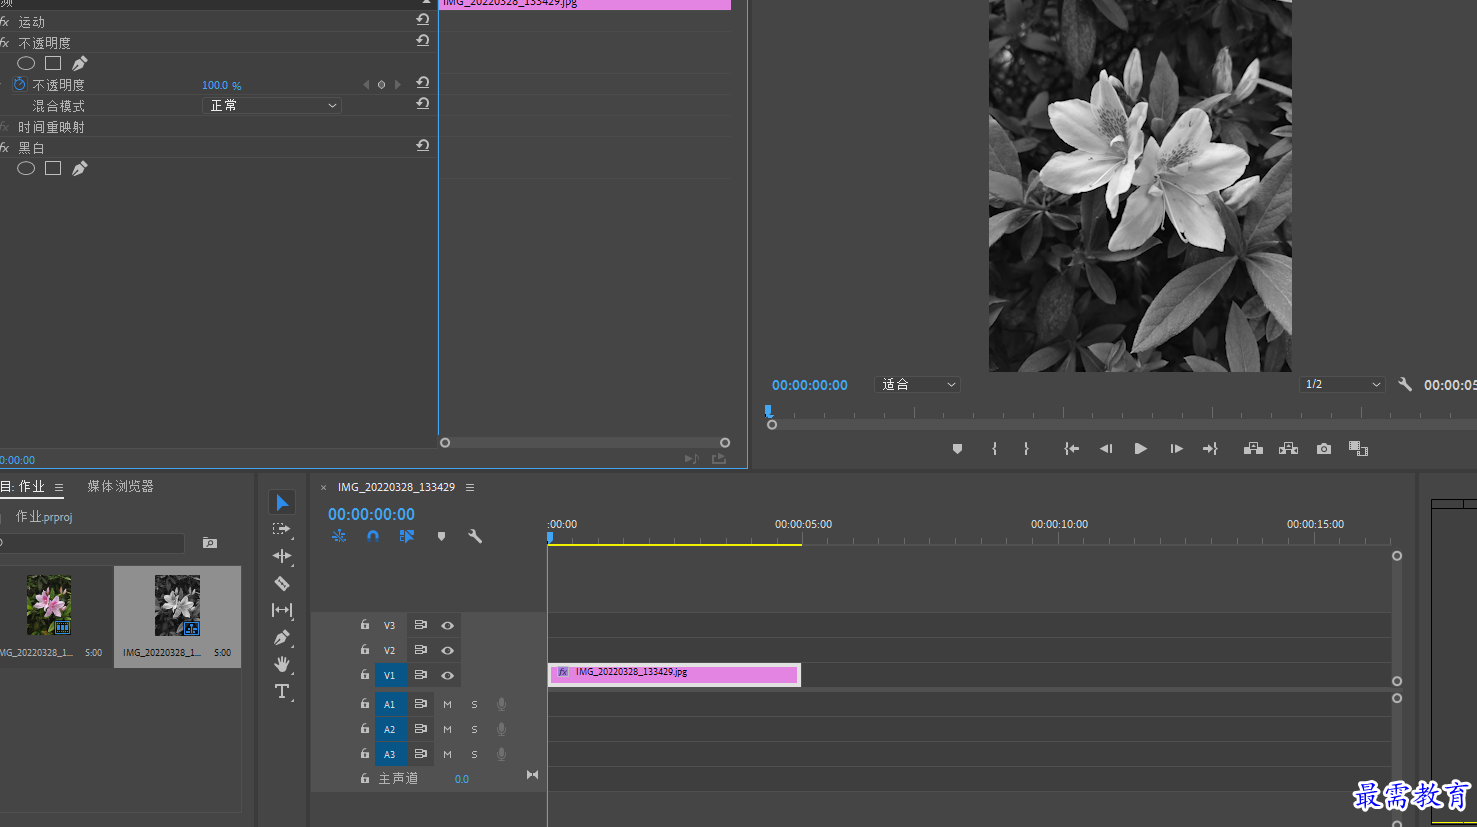Create ellipse mask under 黑白 effect

pos(26,168)
